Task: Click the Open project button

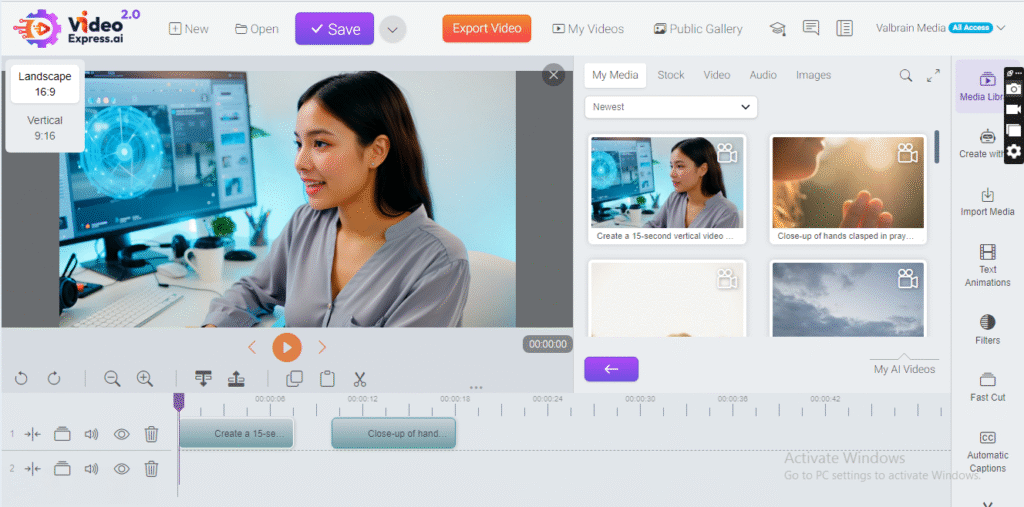Action: pos(257,29)
